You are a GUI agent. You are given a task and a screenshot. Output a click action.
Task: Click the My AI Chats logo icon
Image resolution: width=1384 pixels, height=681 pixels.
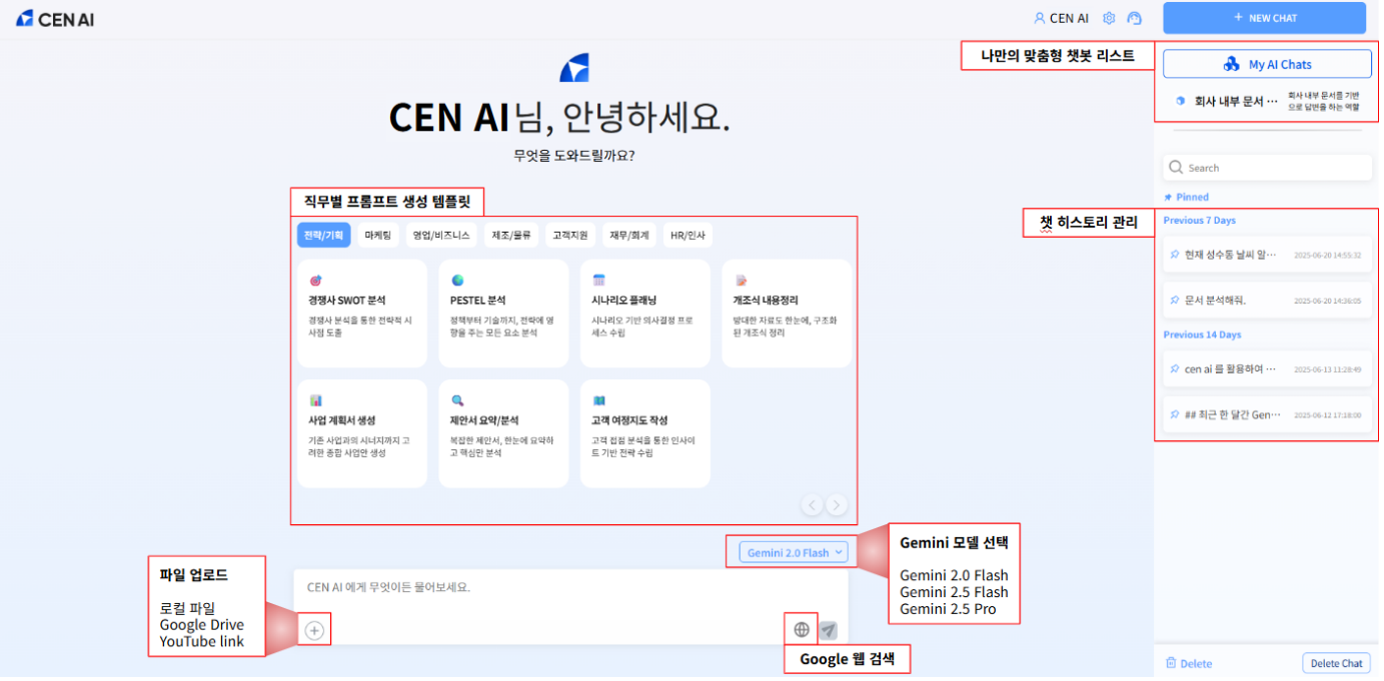pyautogui.click(x=1232, y=64)
